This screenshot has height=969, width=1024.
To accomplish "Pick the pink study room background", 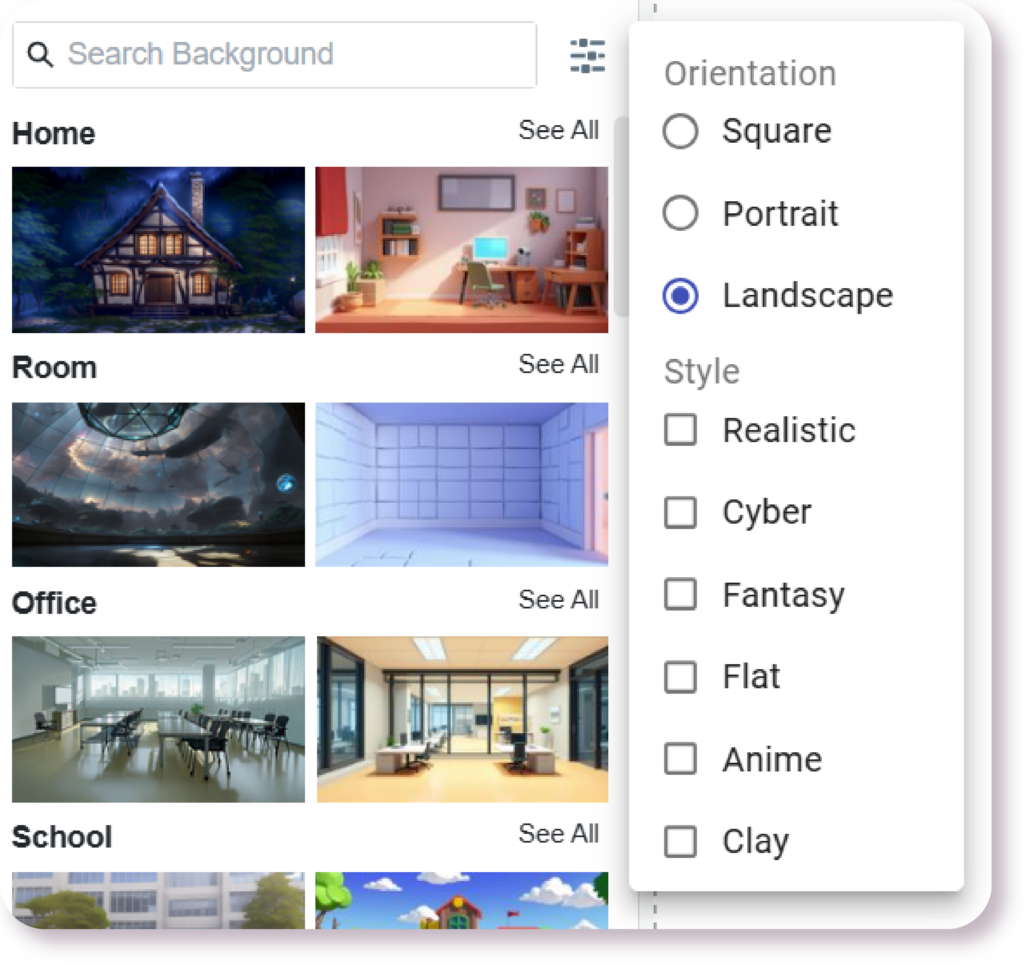I will pyautogui.click(x=461, y=249).
